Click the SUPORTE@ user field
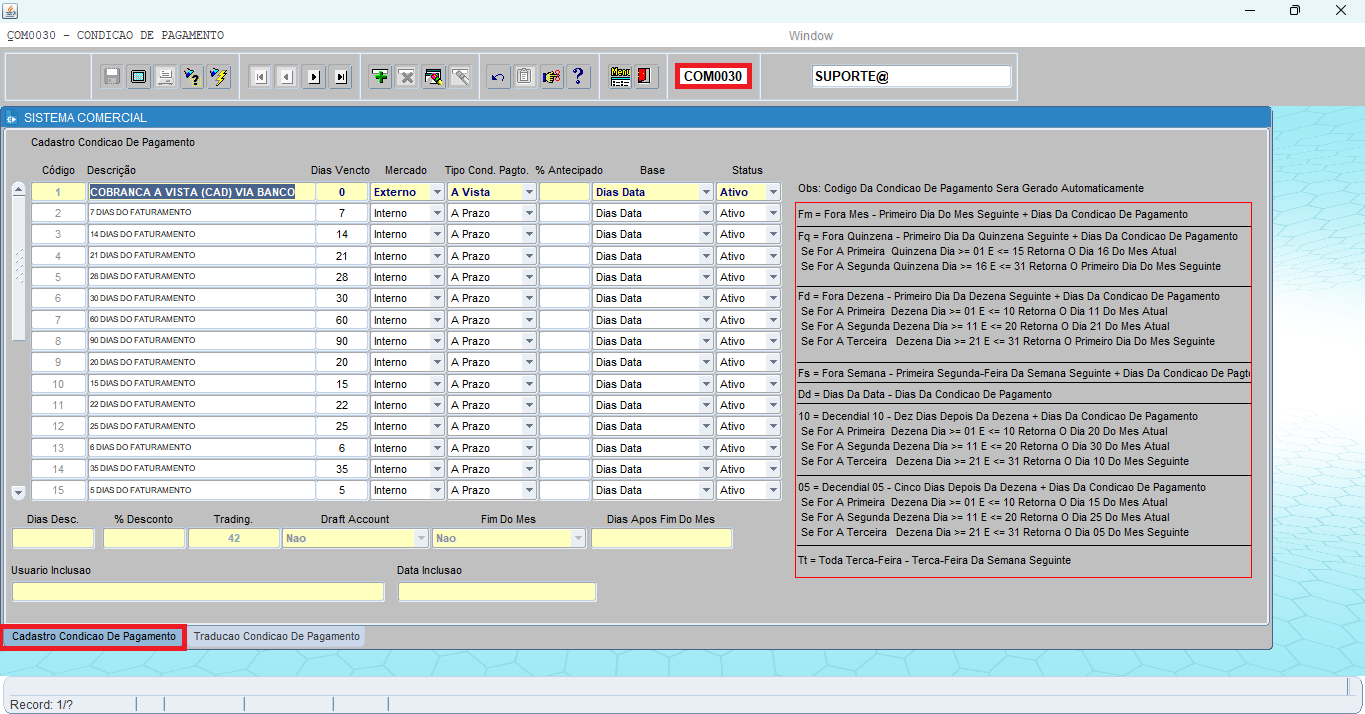This screenshot has height=714, width=1365. click(911, 76)
